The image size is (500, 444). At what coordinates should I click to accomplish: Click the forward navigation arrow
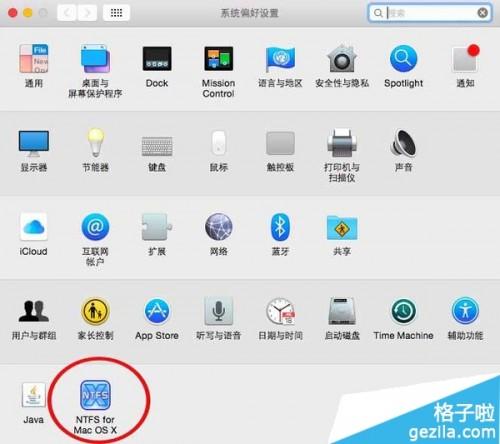[87, 13]
